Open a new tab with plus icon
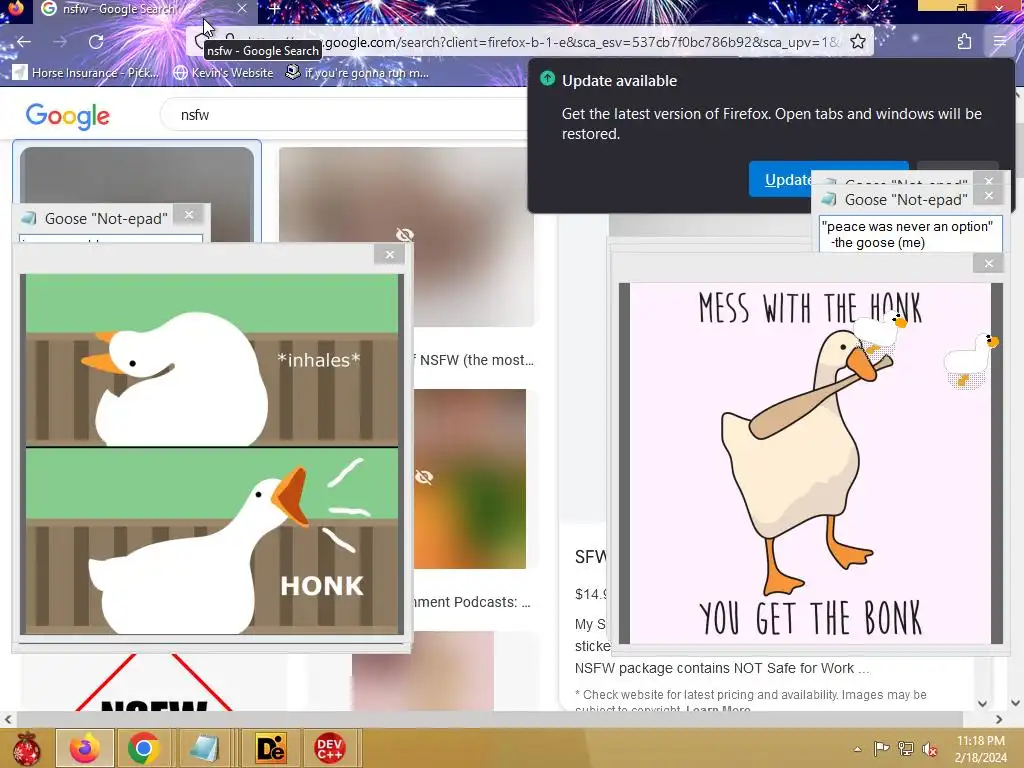The width and height of the screenshot is (1024, 768). point(275,9)
